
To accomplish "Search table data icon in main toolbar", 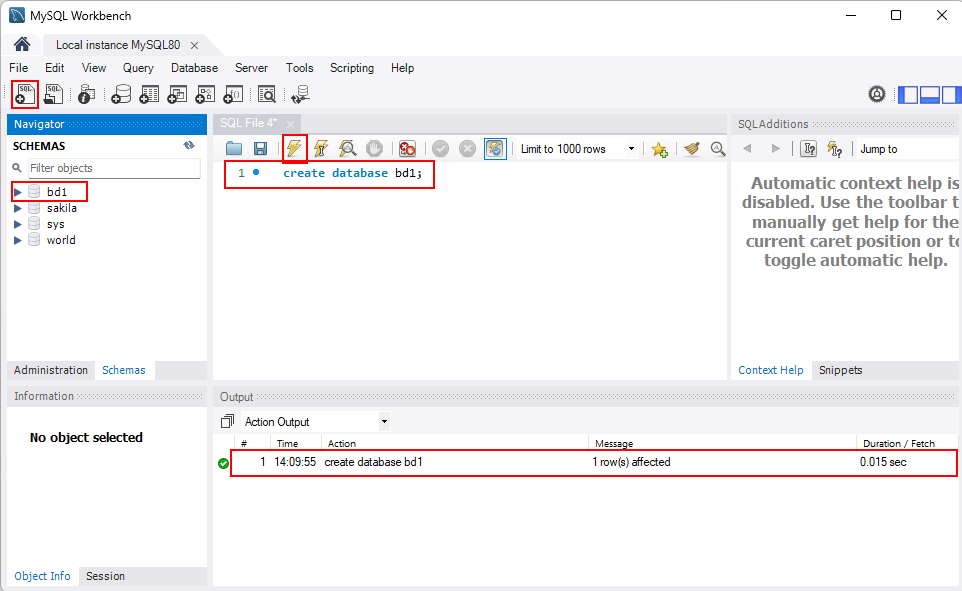I will 267,95.
